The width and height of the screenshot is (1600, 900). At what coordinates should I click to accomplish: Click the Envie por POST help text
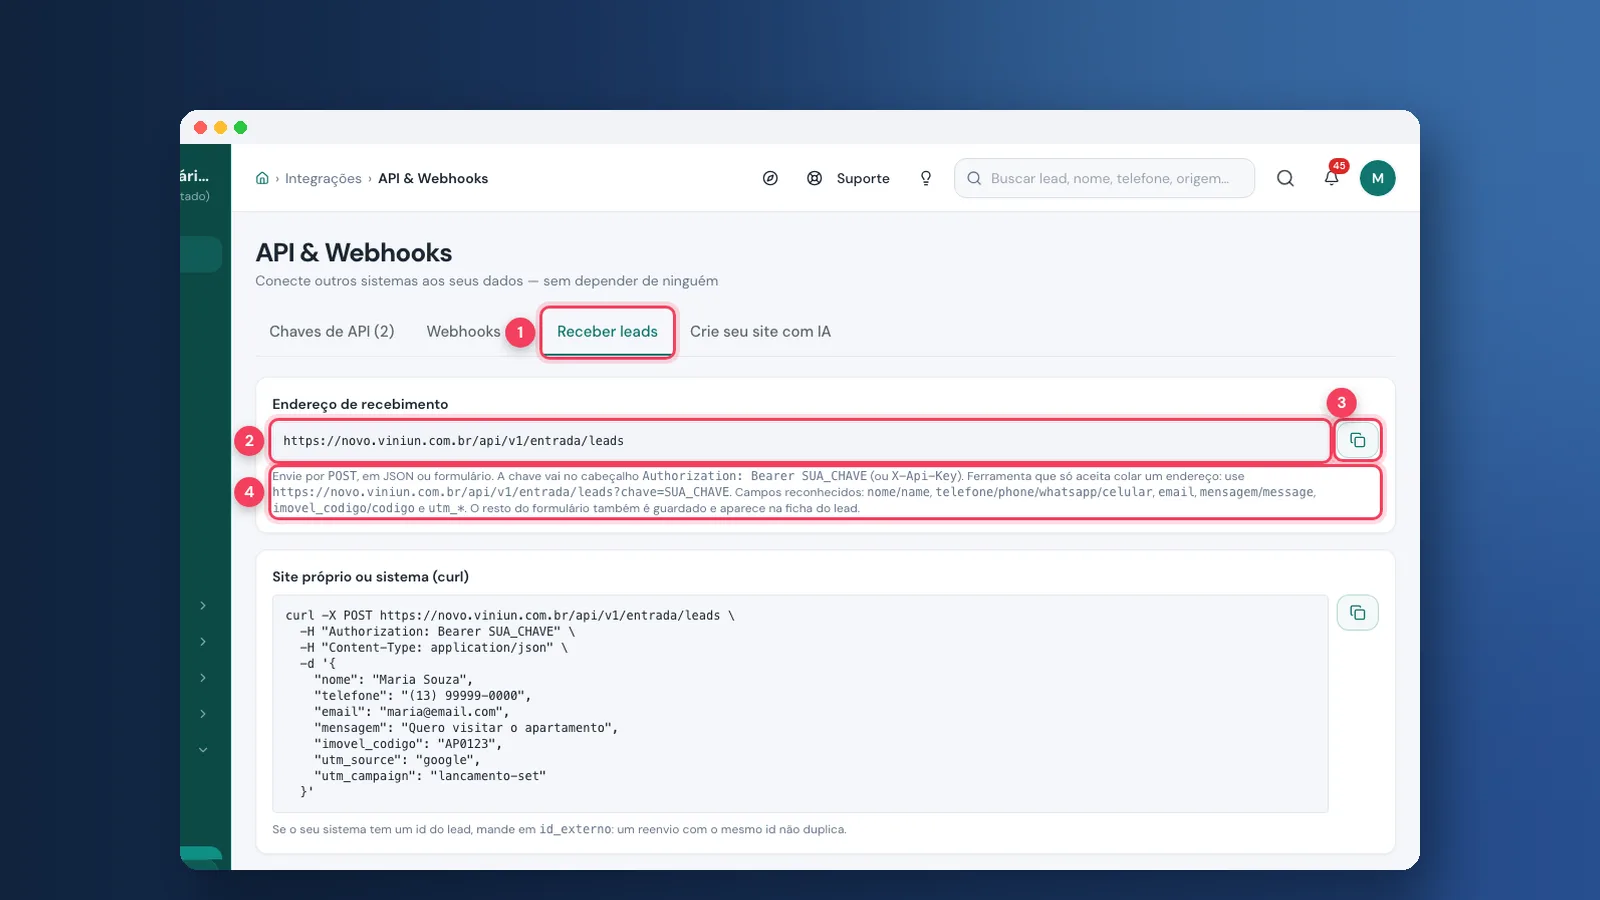(825, 492)
